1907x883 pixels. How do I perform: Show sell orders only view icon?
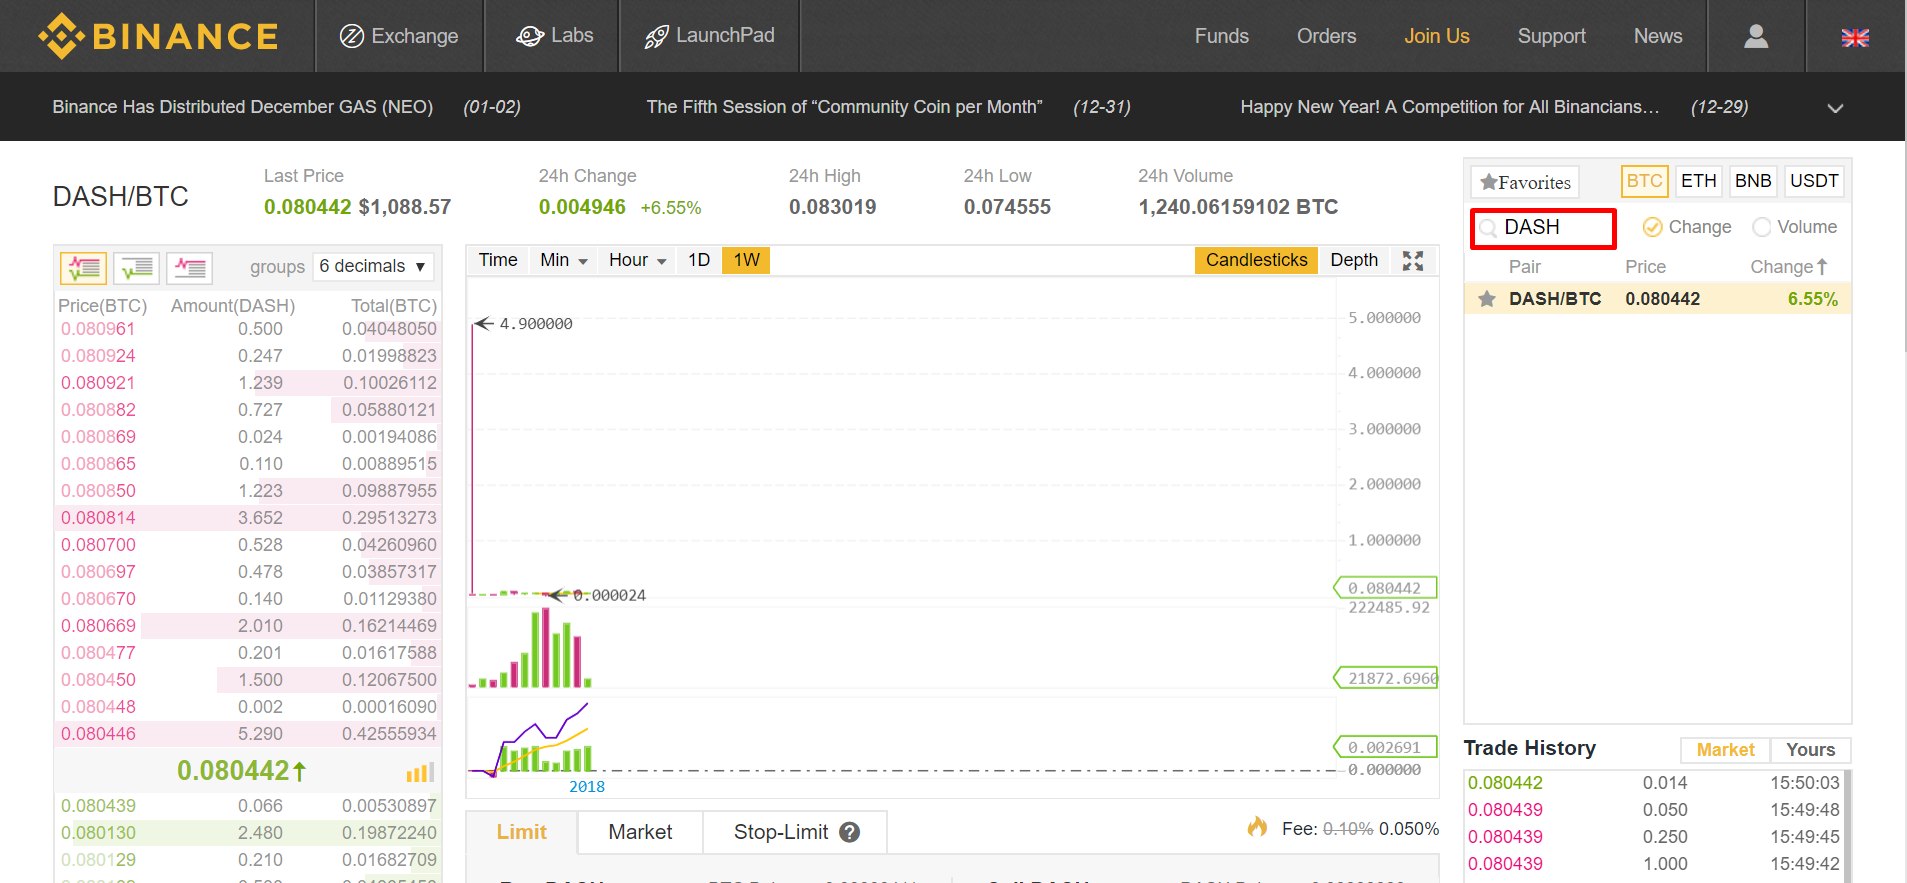189,267
